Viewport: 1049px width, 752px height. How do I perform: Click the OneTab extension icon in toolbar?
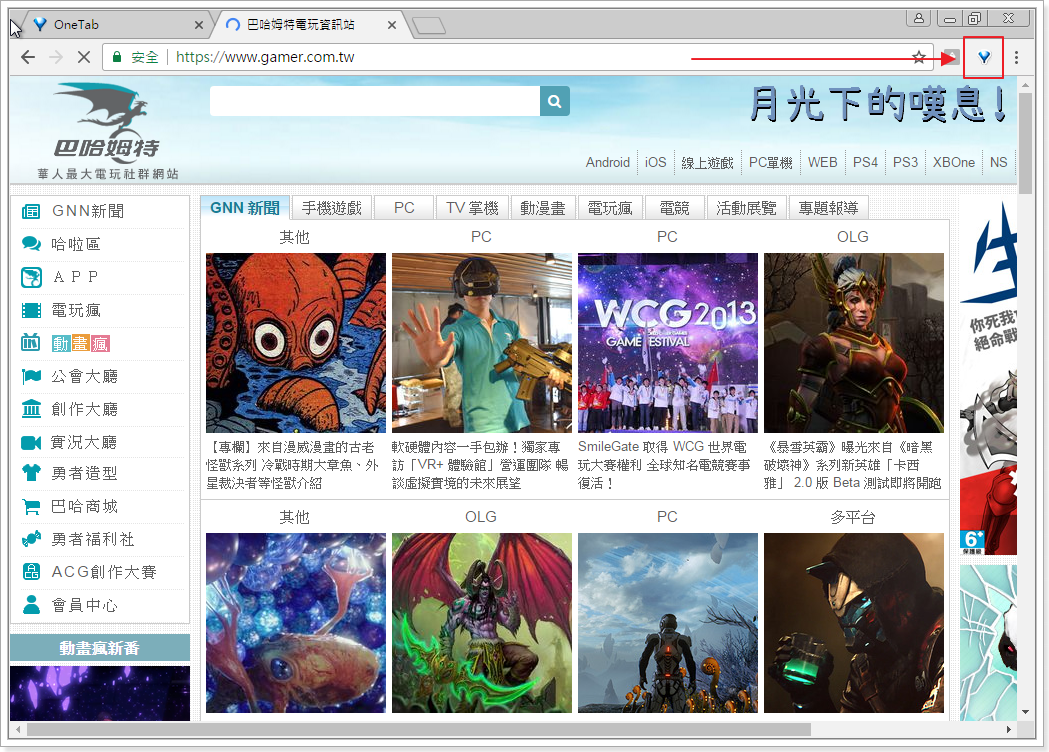pos(984,57)
